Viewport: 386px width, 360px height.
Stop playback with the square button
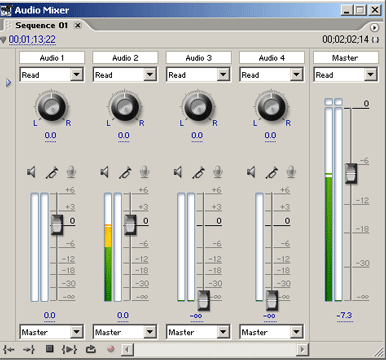coord(50,349)
